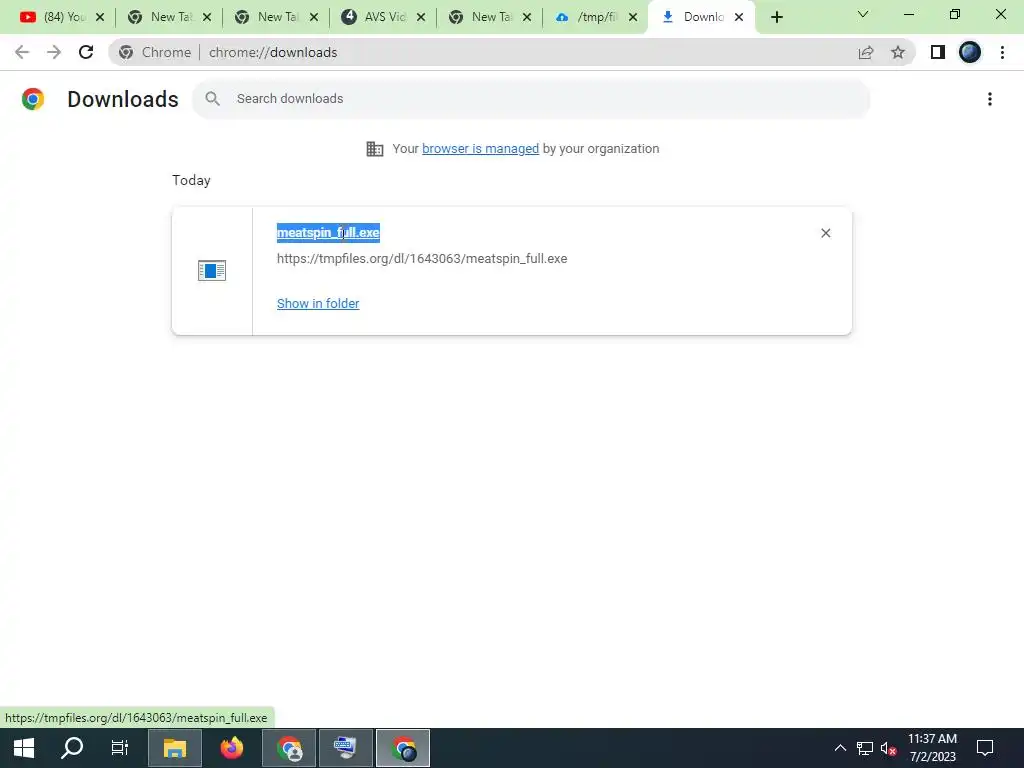
Task: Open the notification center icon
Action: (985, 748)
